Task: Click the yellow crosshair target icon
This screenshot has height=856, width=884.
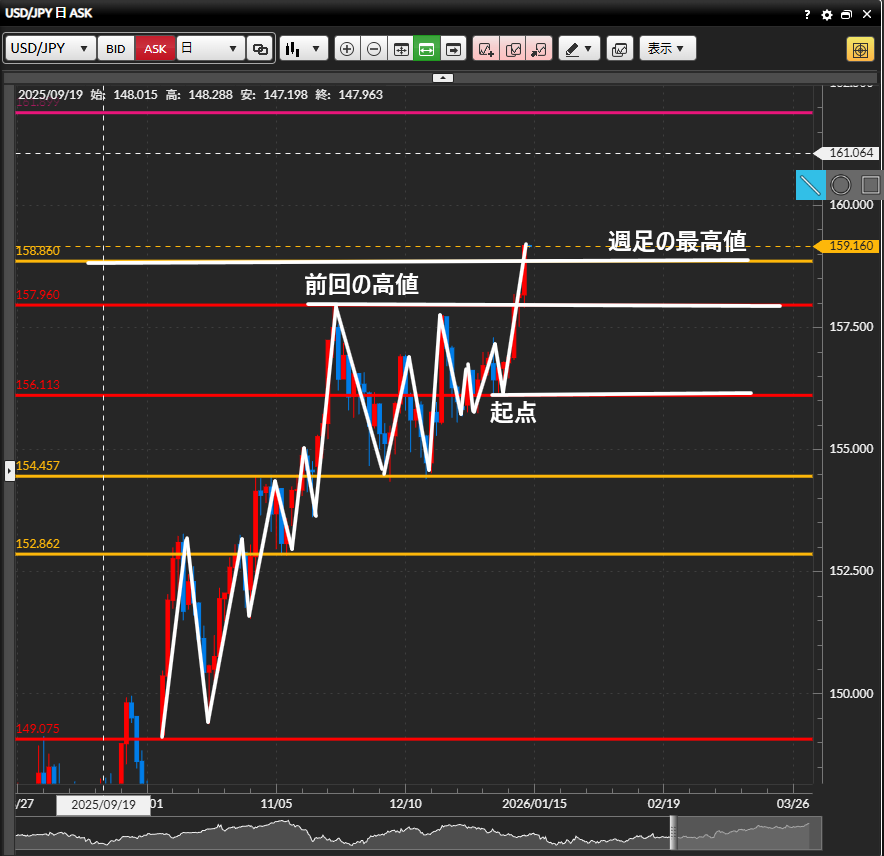Action: 859,49
